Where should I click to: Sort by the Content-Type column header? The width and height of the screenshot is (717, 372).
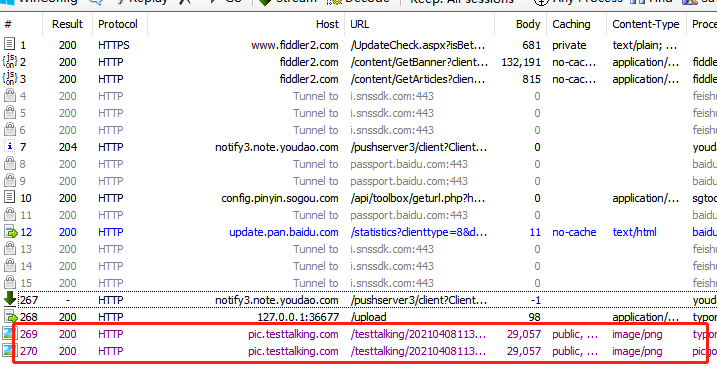click(646, 24)
